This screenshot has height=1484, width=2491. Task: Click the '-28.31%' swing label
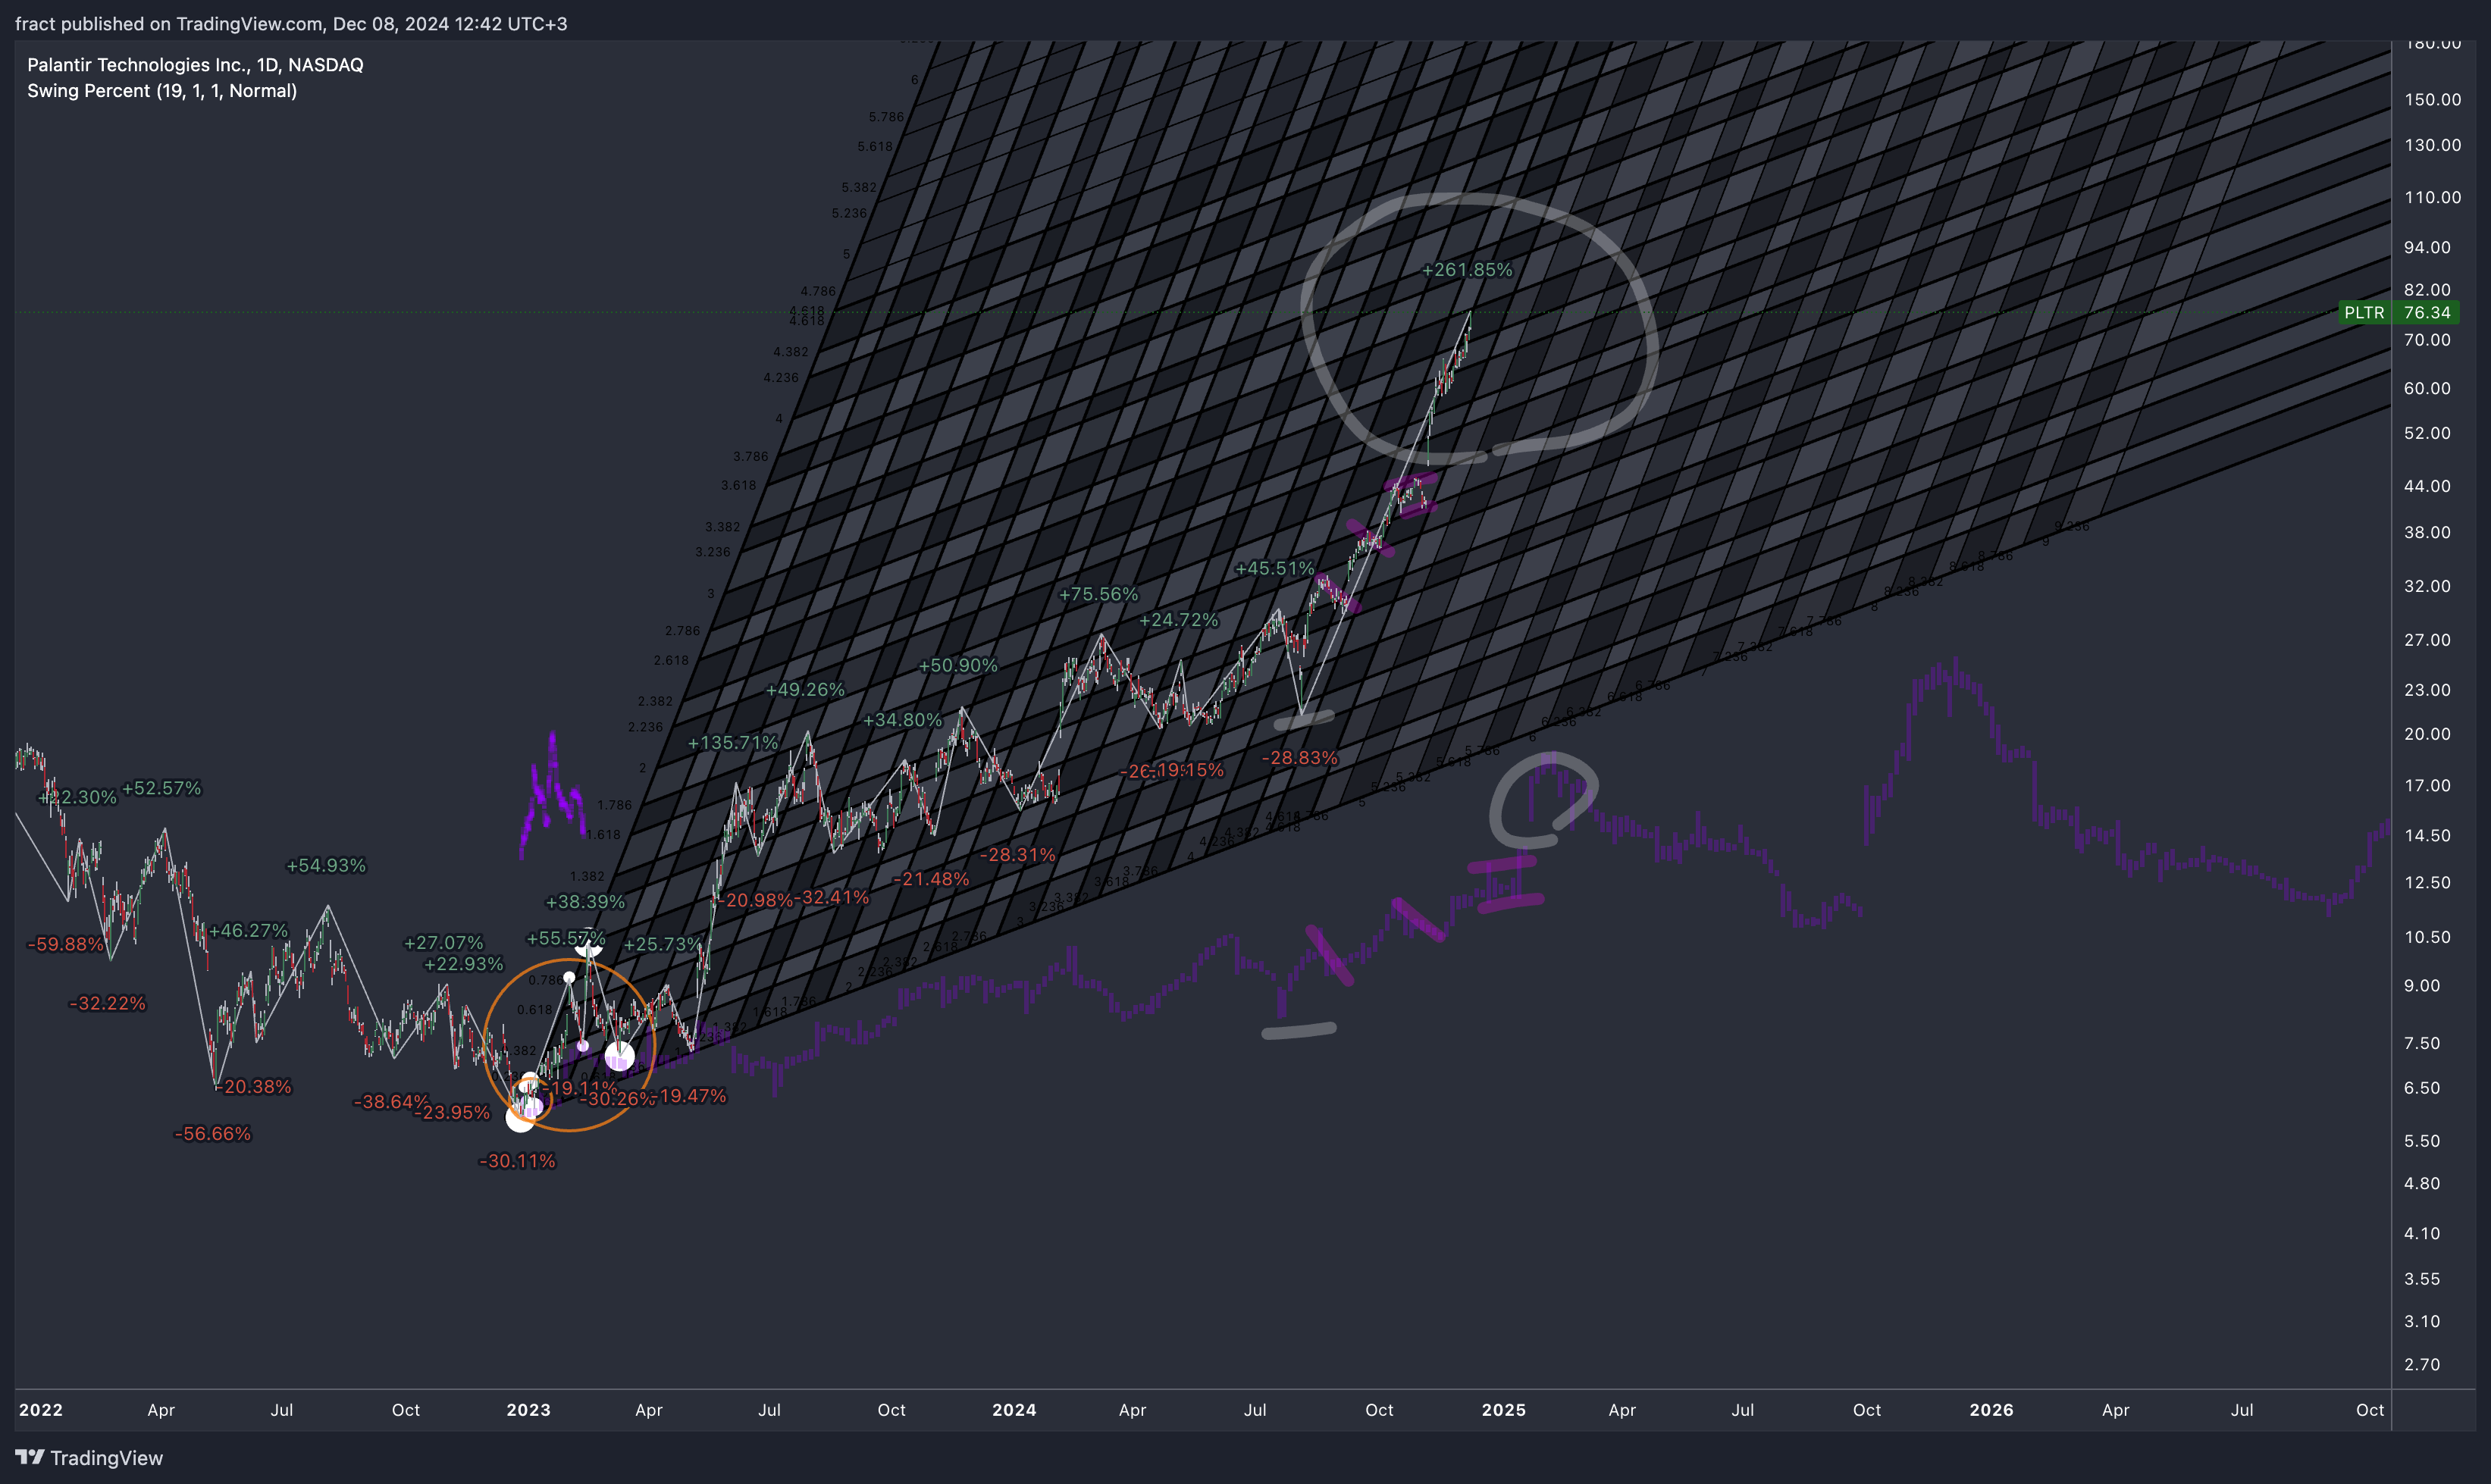click(x=1017, y=855)
